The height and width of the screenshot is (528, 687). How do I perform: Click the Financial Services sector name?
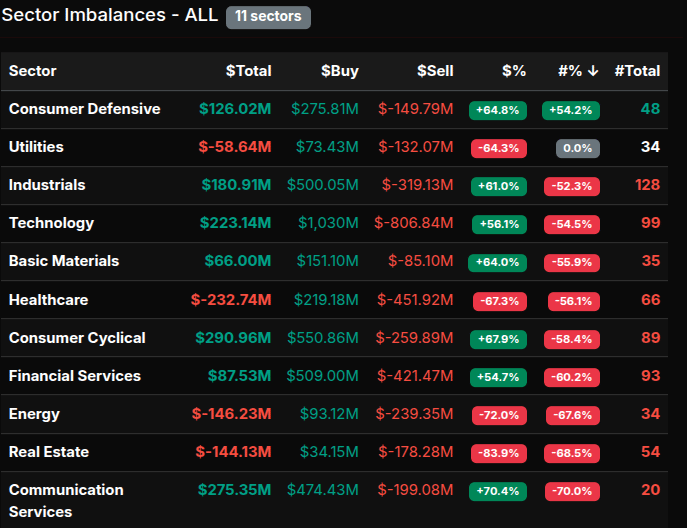tap(75, 376)
